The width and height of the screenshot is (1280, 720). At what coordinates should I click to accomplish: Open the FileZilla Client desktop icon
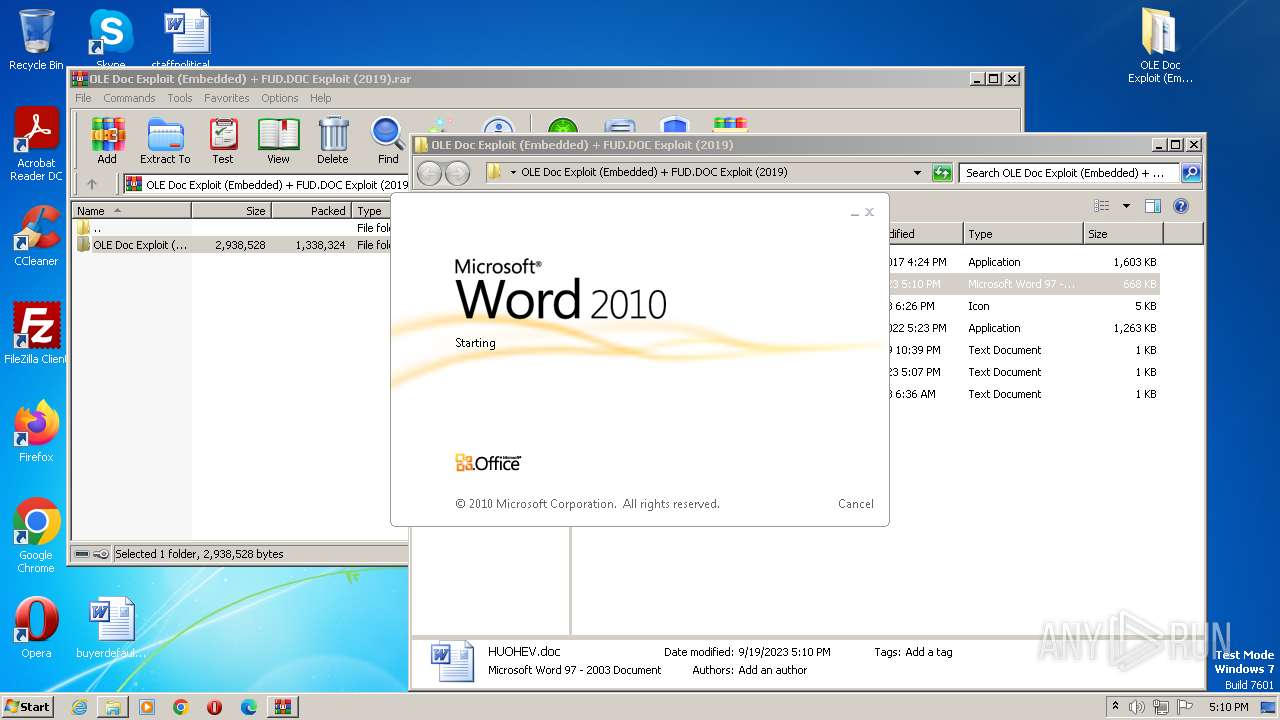tap(36, 334)
